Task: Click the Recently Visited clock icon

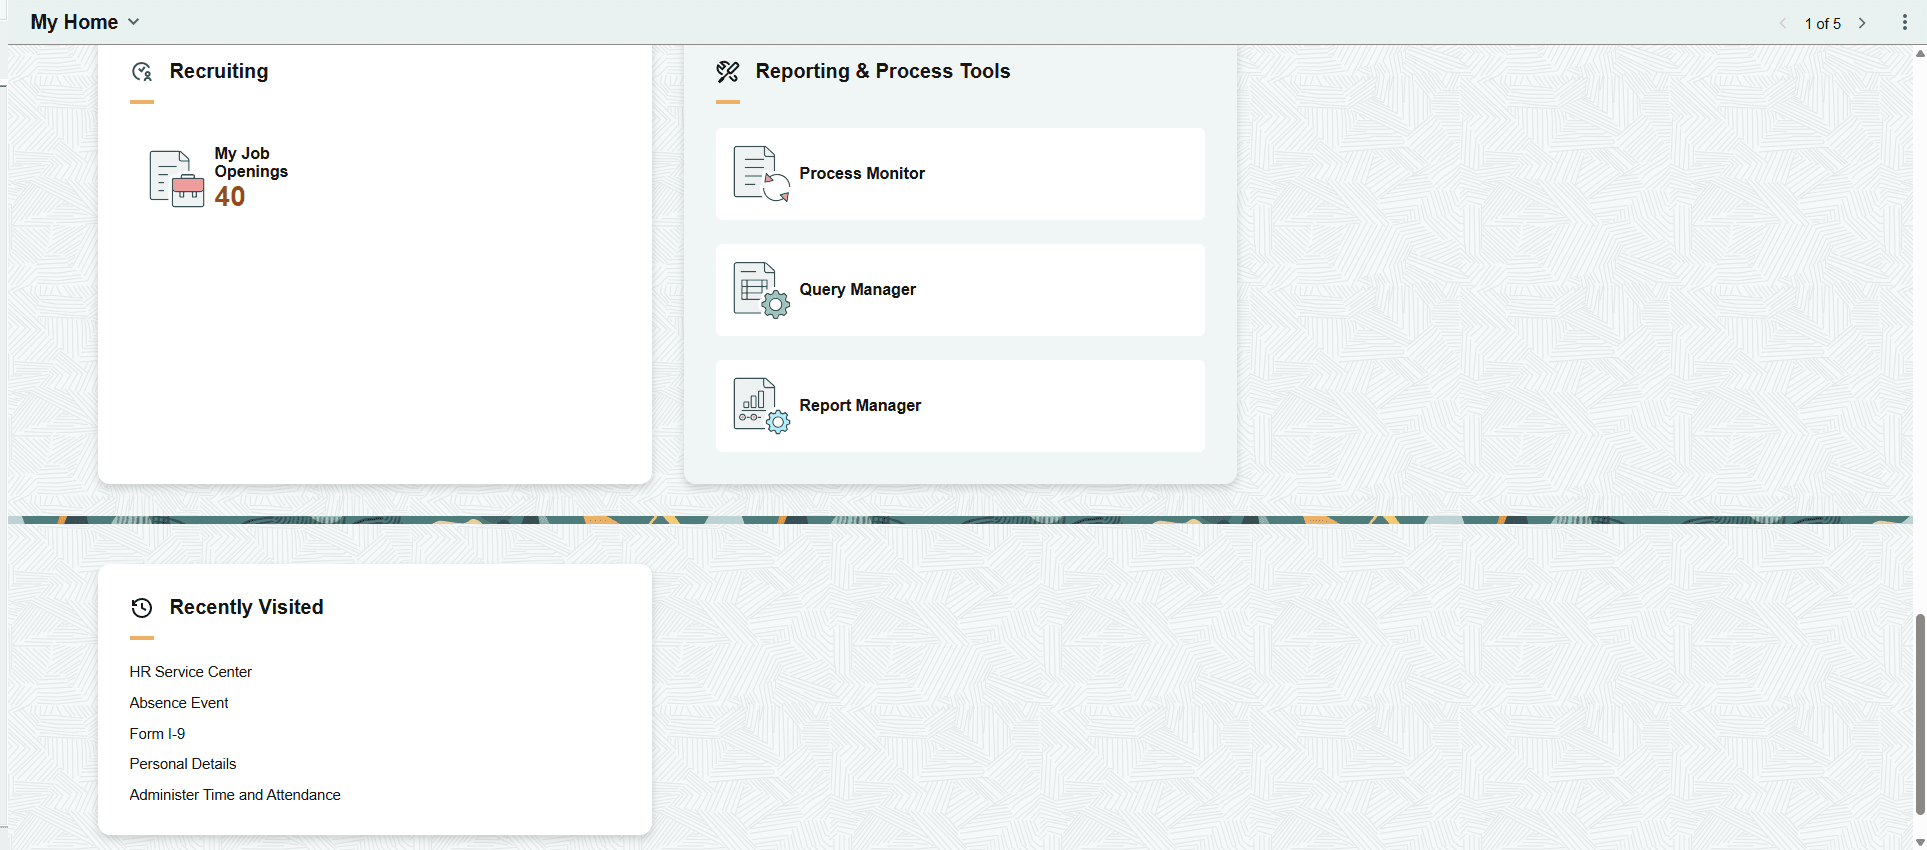Action: tap(142, 607)
